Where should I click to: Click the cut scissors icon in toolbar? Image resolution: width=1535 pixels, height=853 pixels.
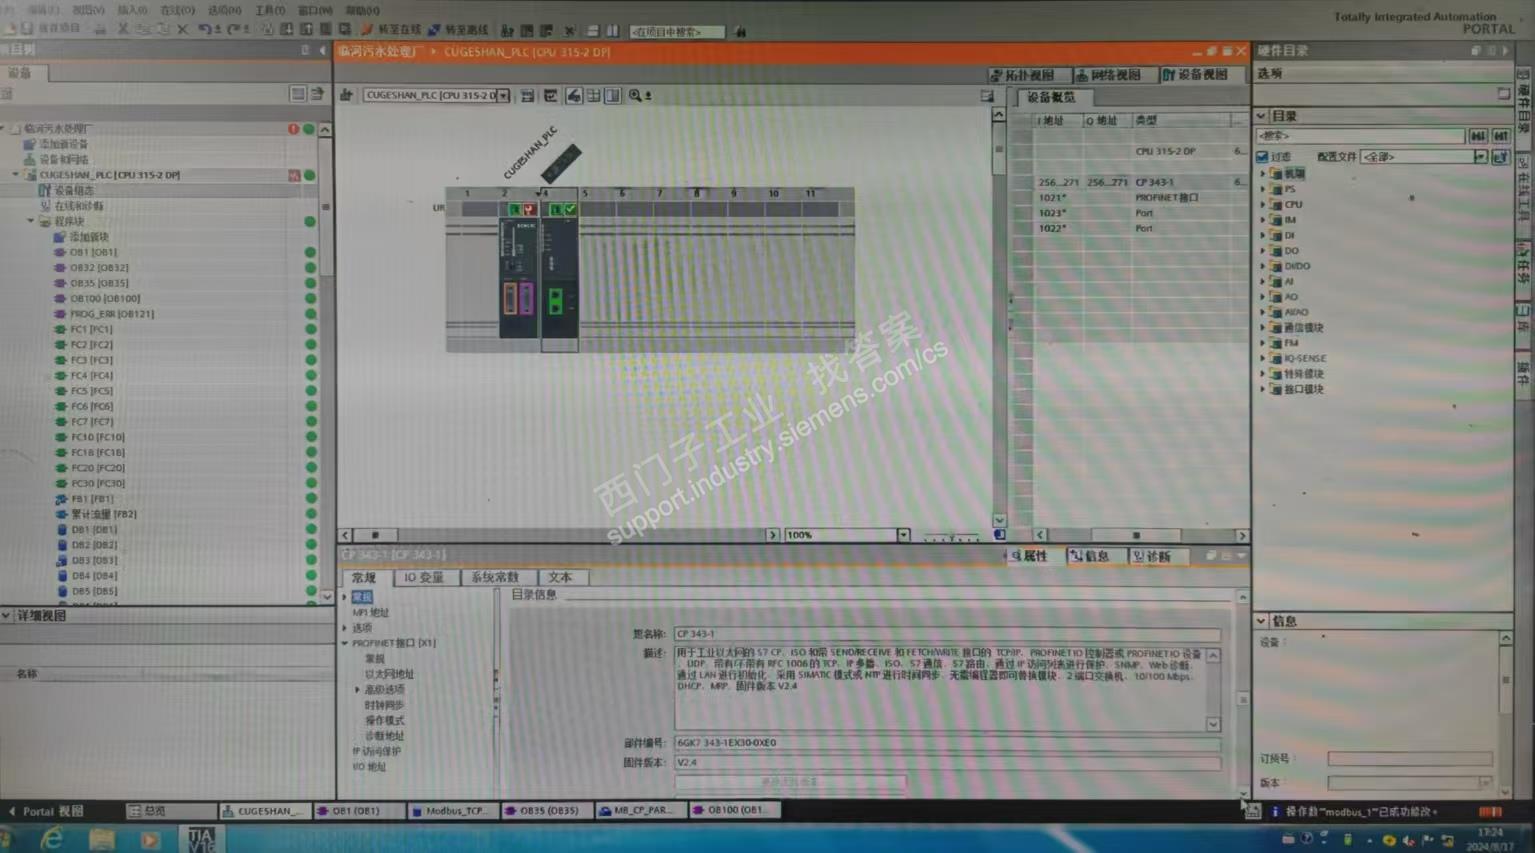click(123, 30)
